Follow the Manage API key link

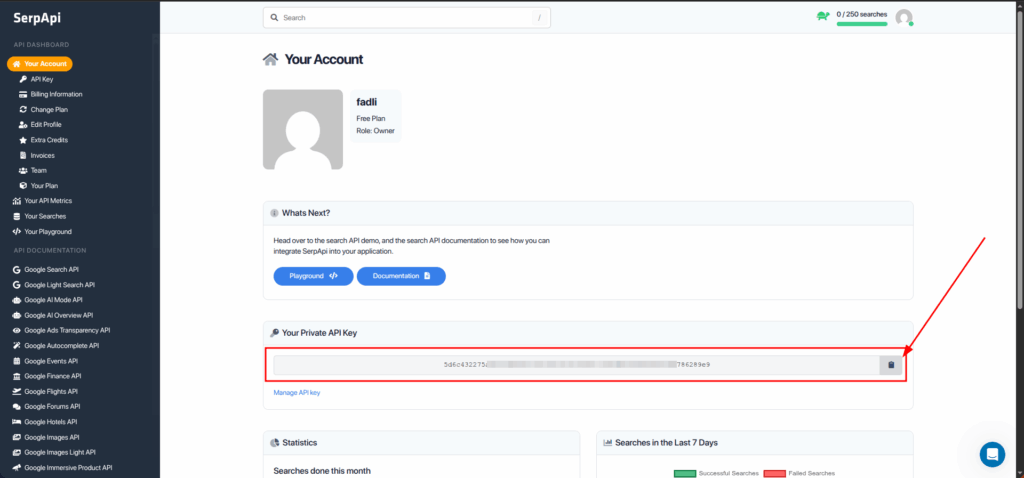tap(297, 393)
